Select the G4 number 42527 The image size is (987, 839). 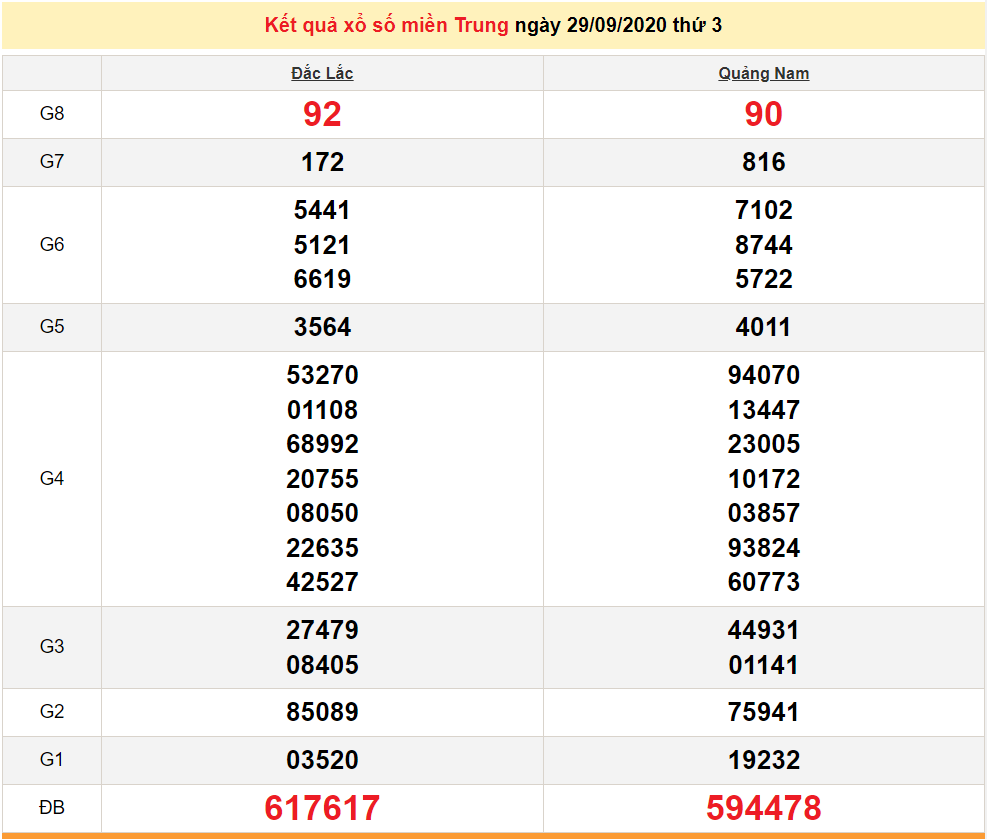[322, 582]
